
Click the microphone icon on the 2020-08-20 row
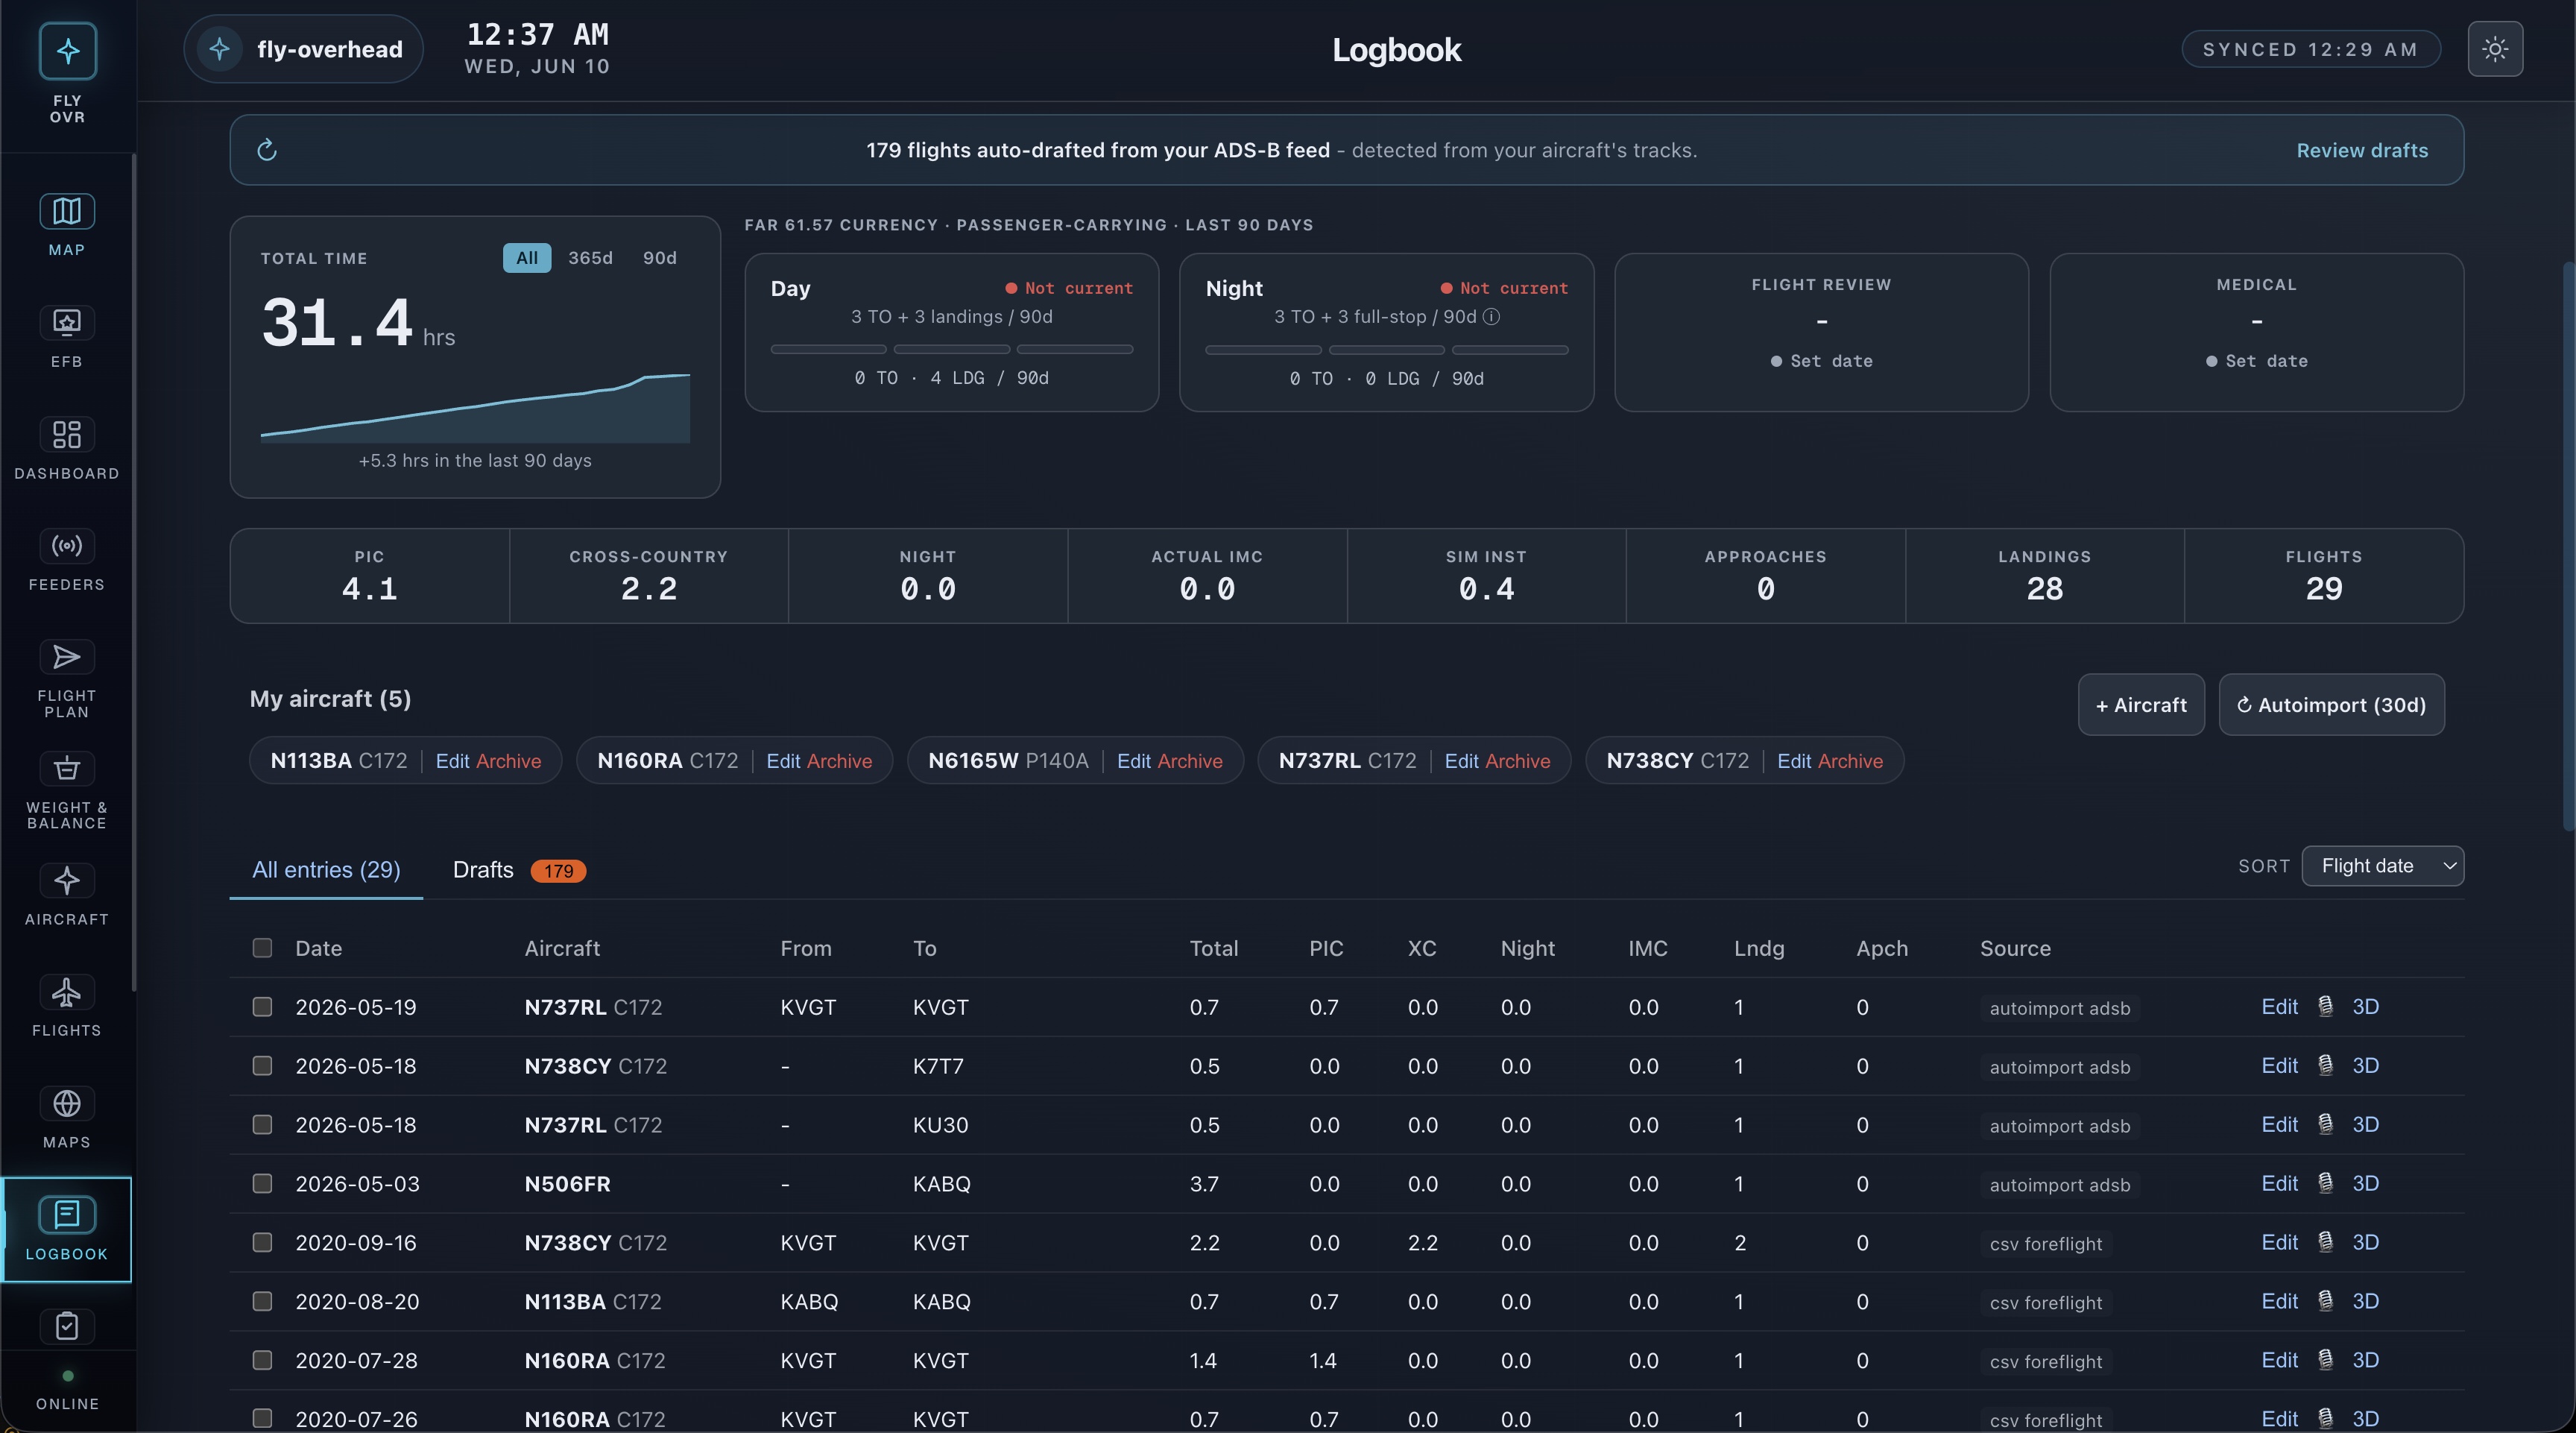[2325, 1301]
